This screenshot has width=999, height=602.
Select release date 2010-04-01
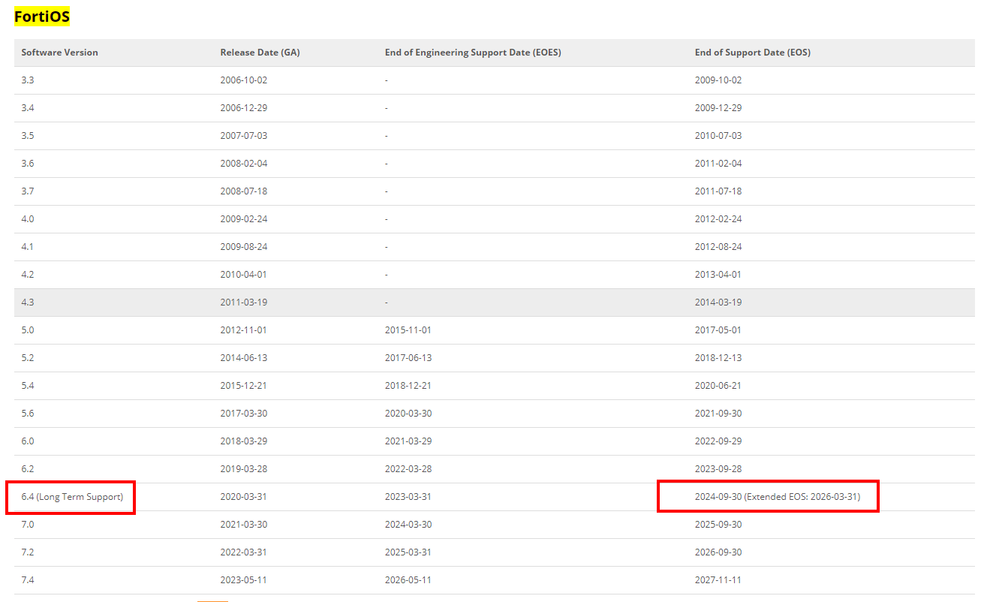(x=244, y=275)
